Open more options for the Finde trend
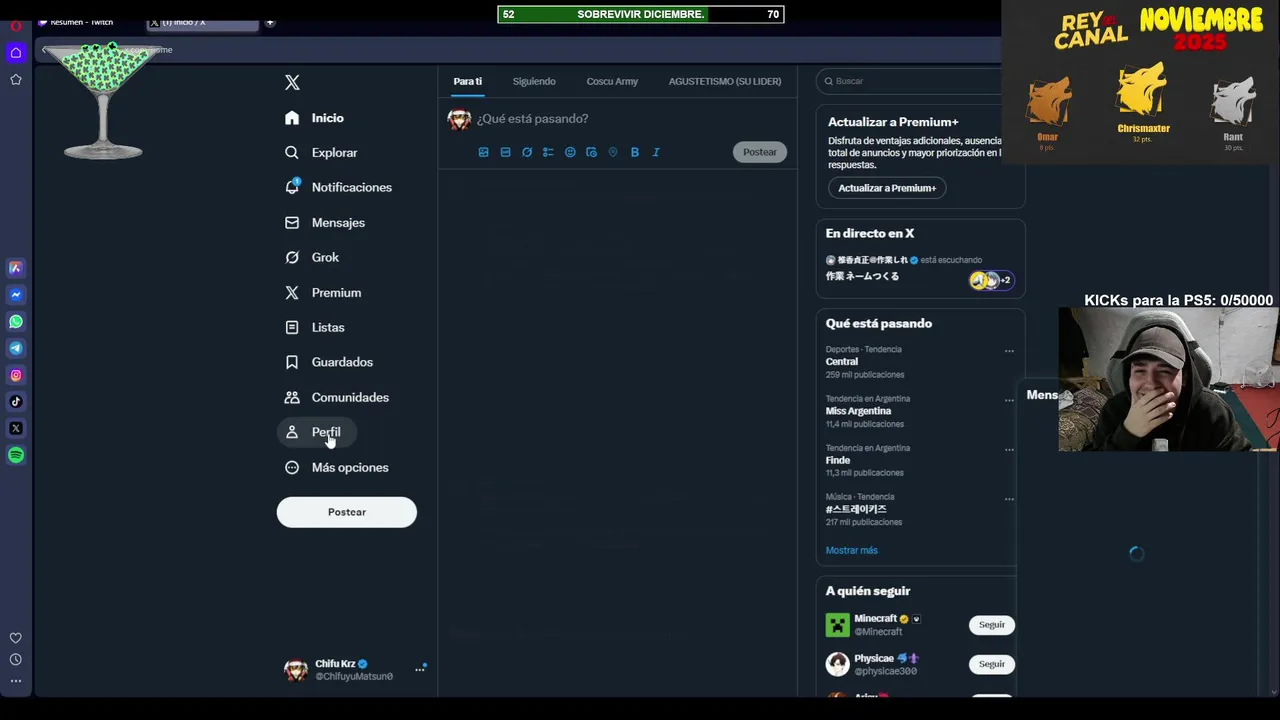Screen dimensions: 1280x720 point(1009,449)
